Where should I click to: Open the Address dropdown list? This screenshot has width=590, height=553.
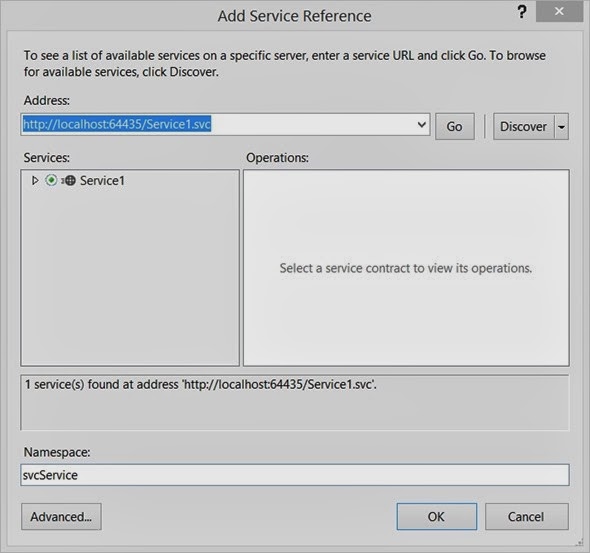[421, 125]
